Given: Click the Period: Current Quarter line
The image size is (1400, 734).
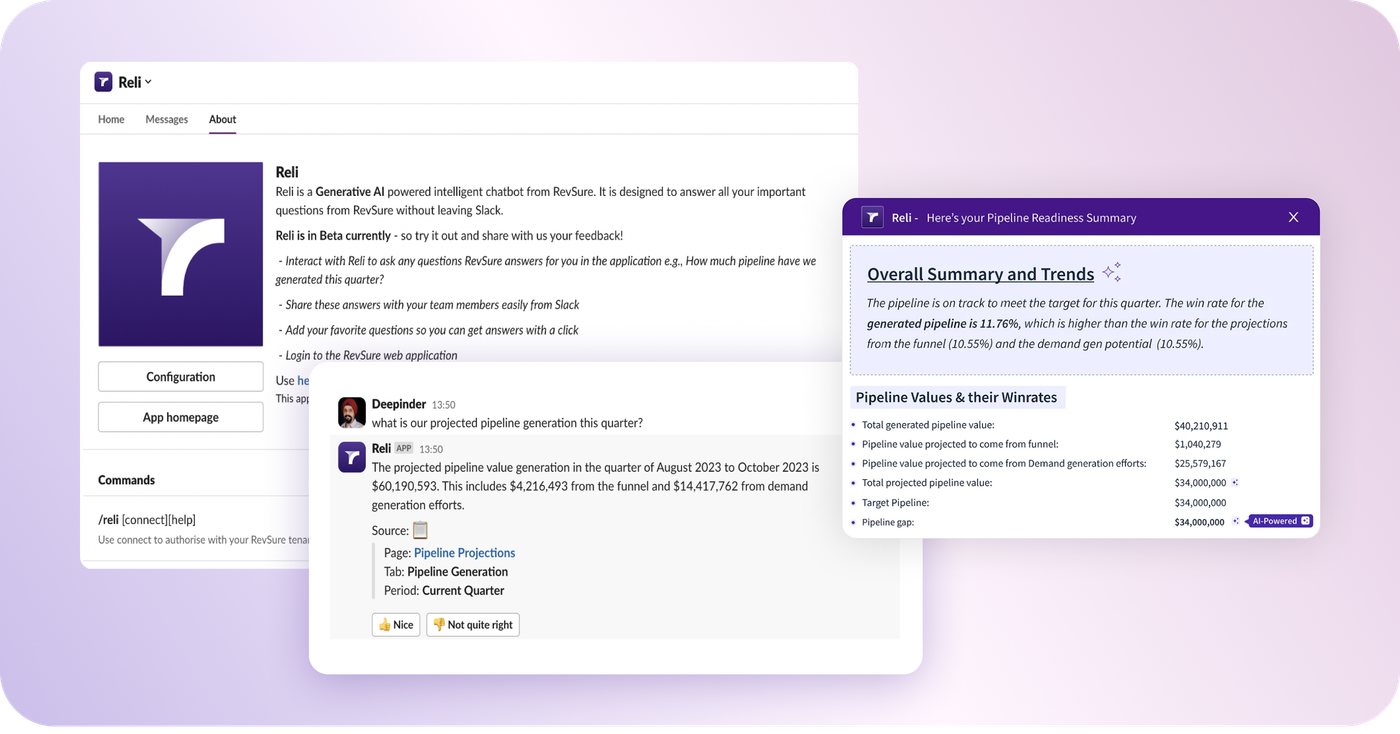Looking at the screenshot, I should pos(444,590).
